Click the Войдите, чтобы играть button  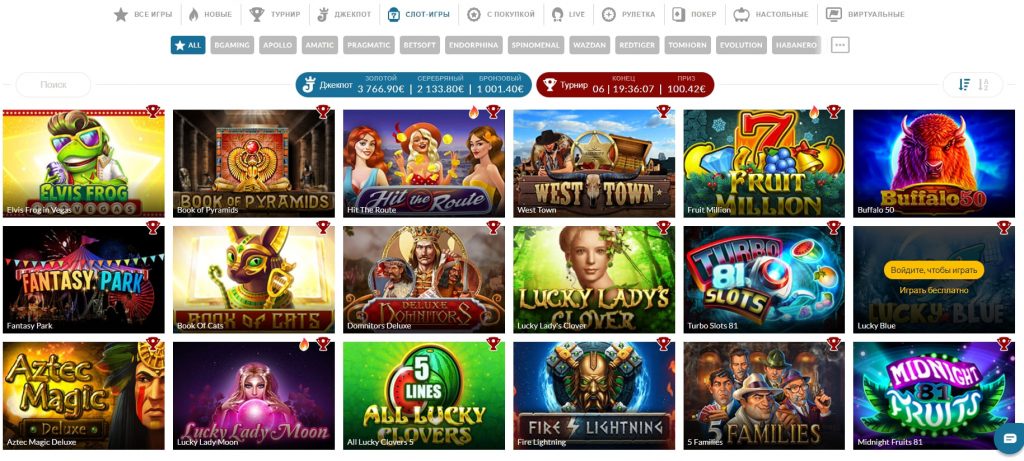(933, 270)
